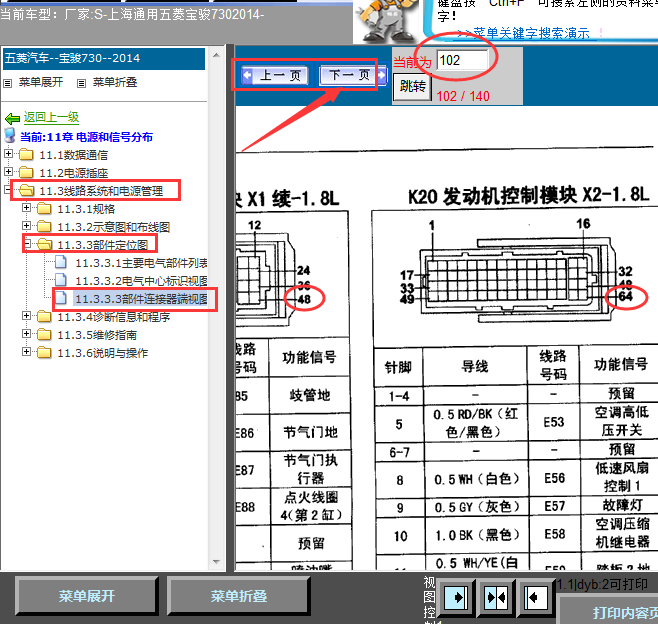Click table cell 故障灯
Image resolution: width=658 pixels, height=626 pixels.
point(622,505)
